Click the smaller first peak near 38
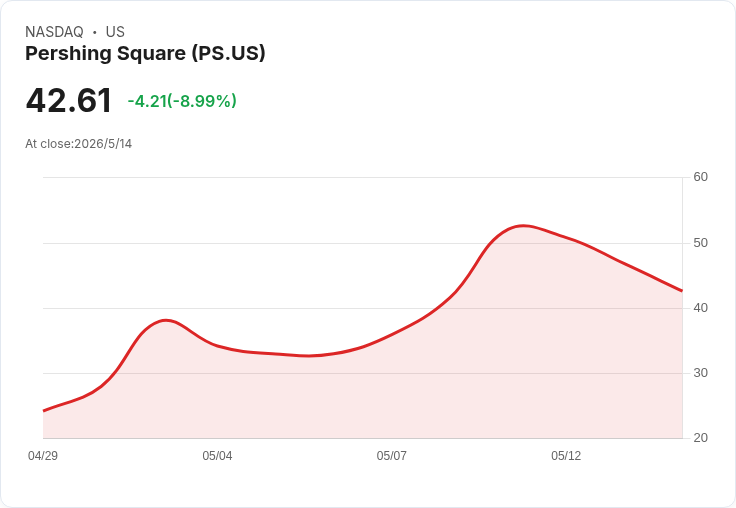Screen dimensions: 736x508 tap(166, 320)
